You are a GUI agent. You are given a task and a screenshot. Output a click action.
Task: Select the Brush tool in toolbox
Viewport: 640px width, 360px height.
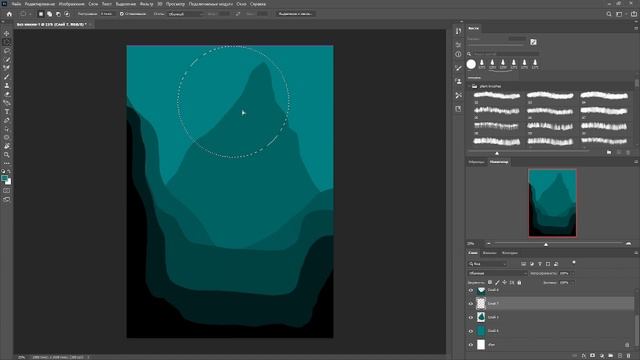(x=7, y=77)
